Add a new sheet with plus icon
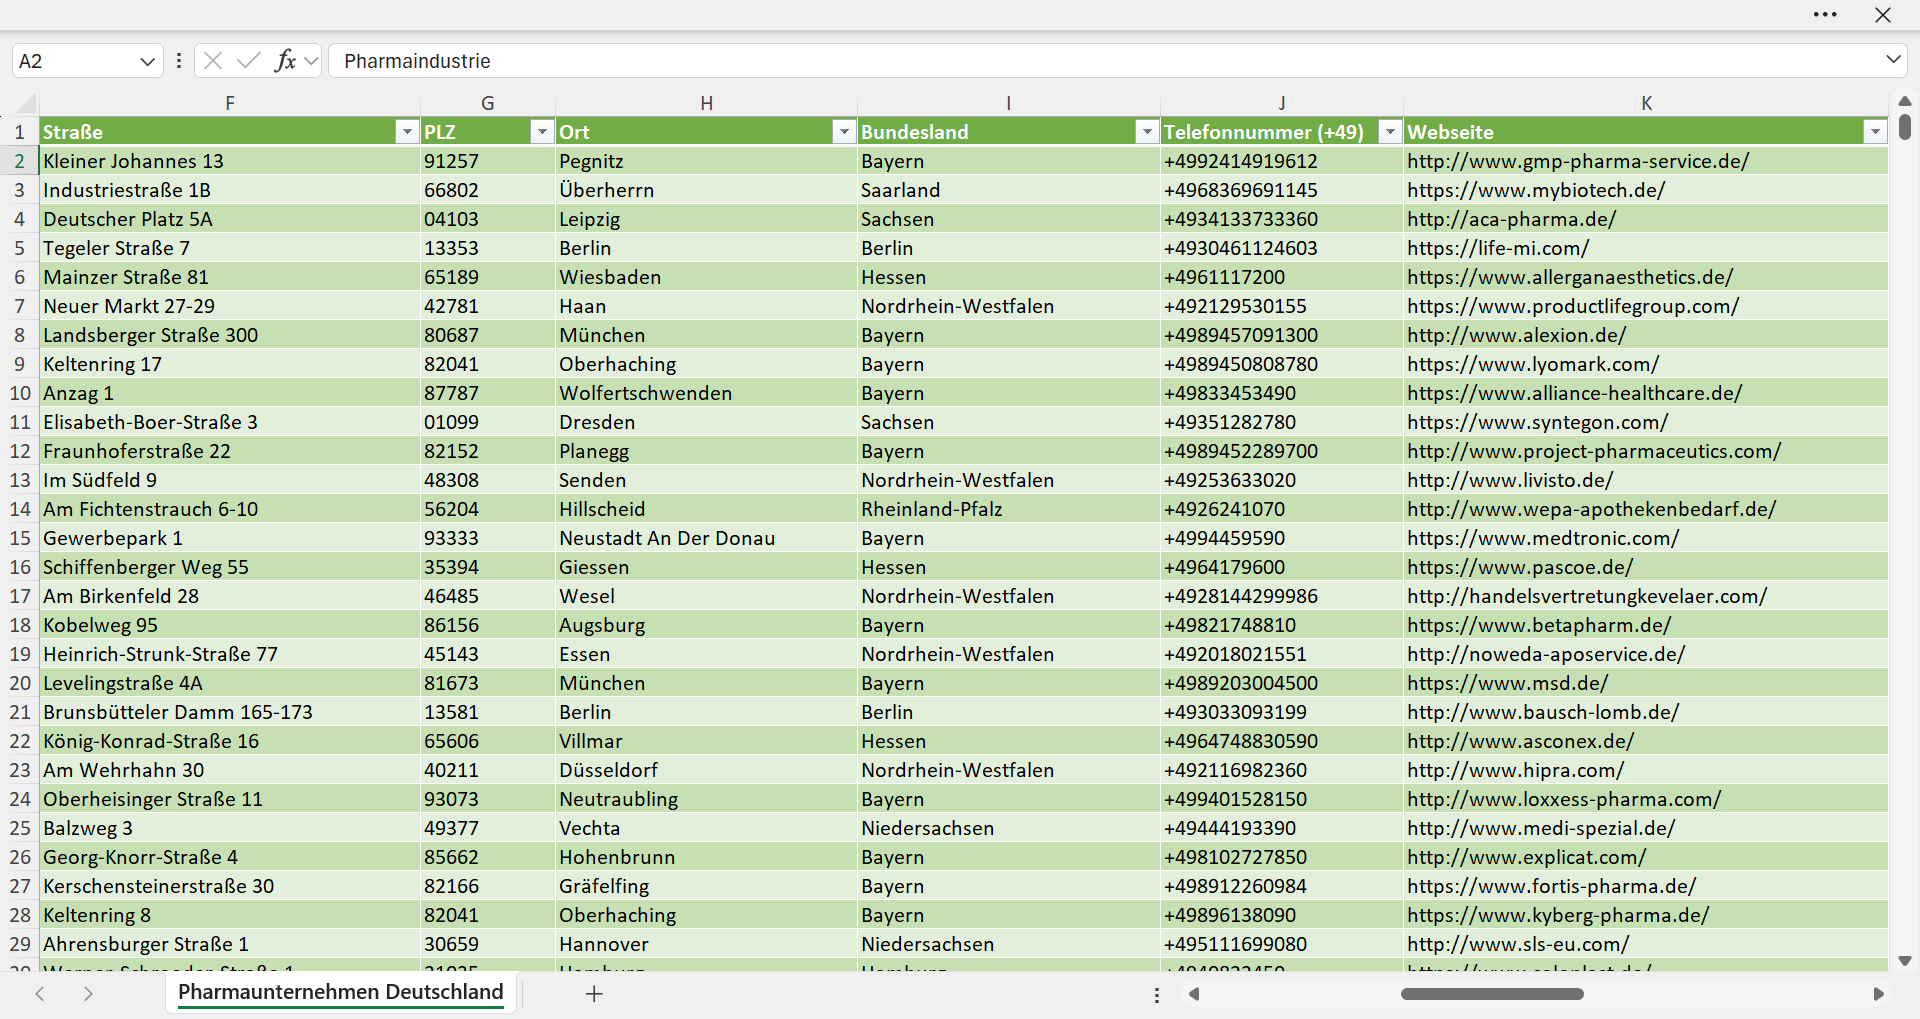This screenshot has width=1920, height=1019. (594, 994)
